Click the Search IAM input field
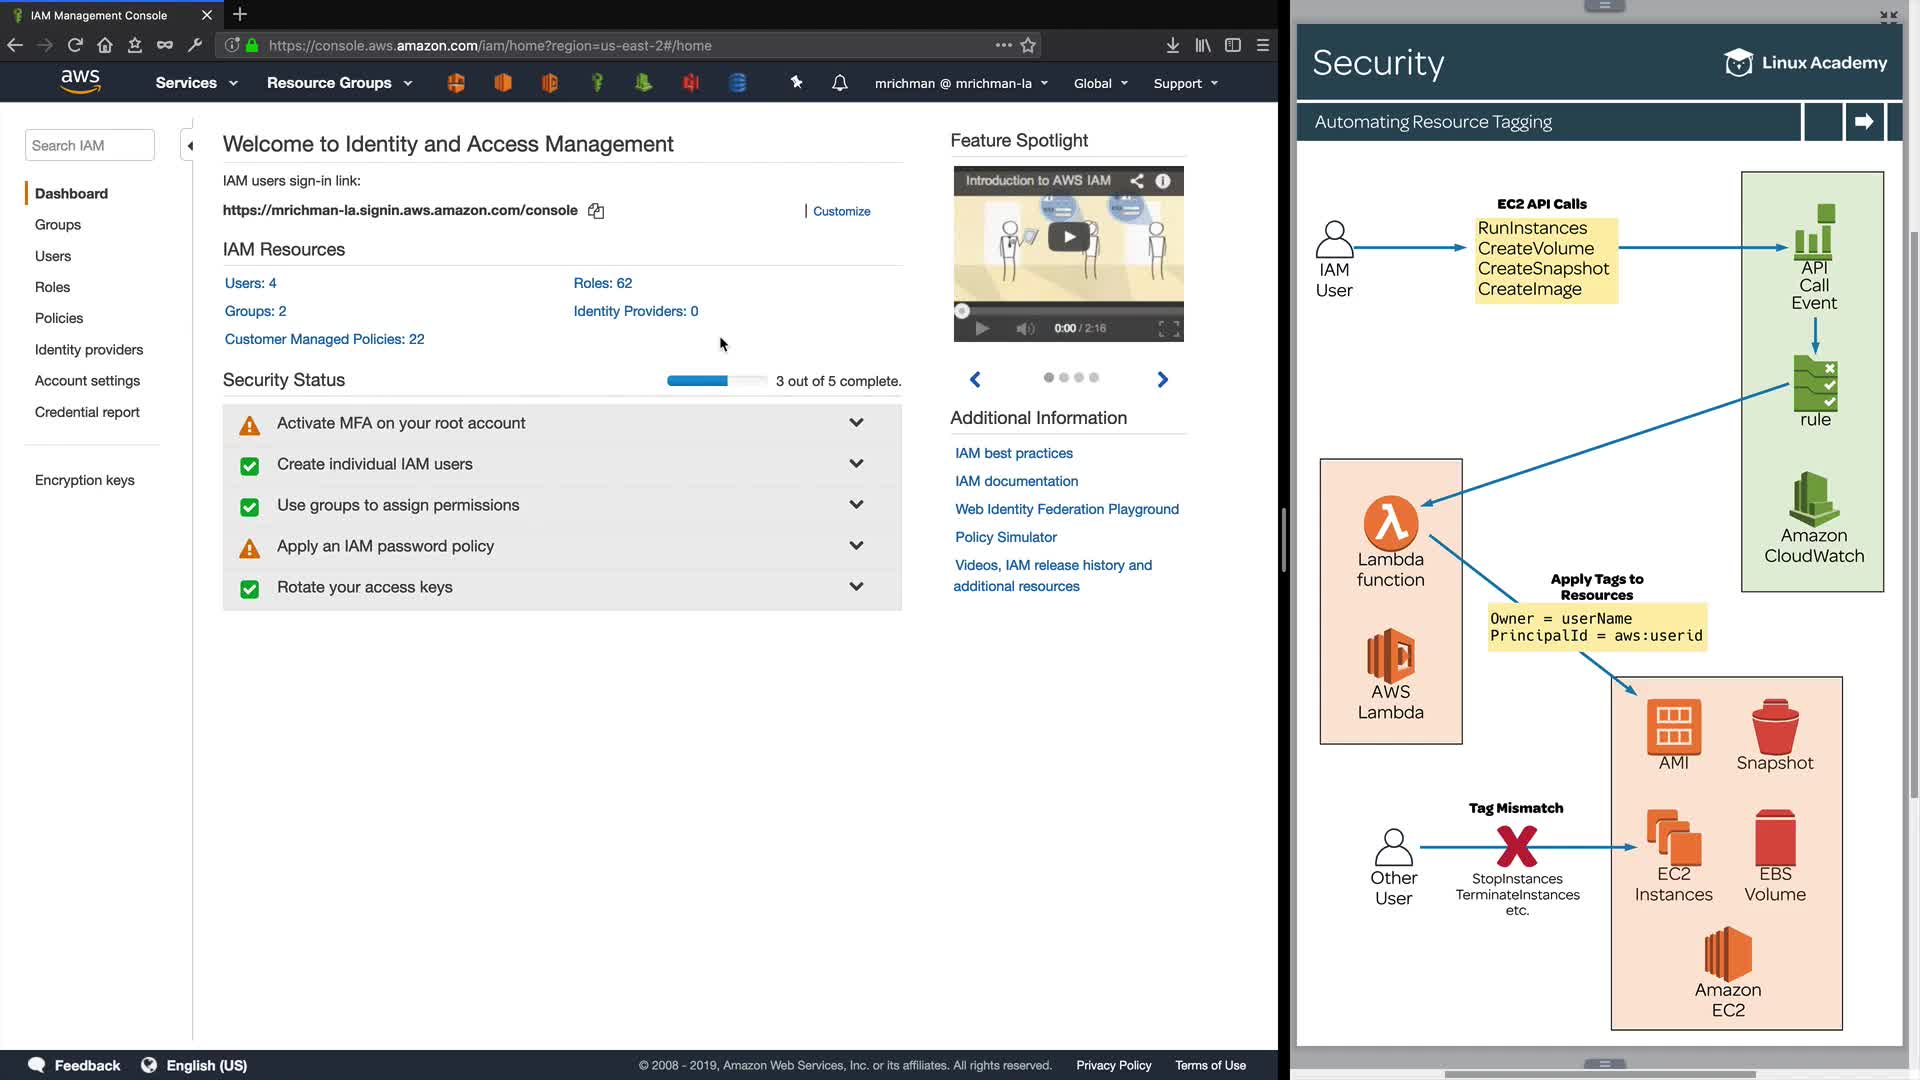The height and width of the screenshot is (1080, 1920). pyautogui.click(x=89, y=146)
